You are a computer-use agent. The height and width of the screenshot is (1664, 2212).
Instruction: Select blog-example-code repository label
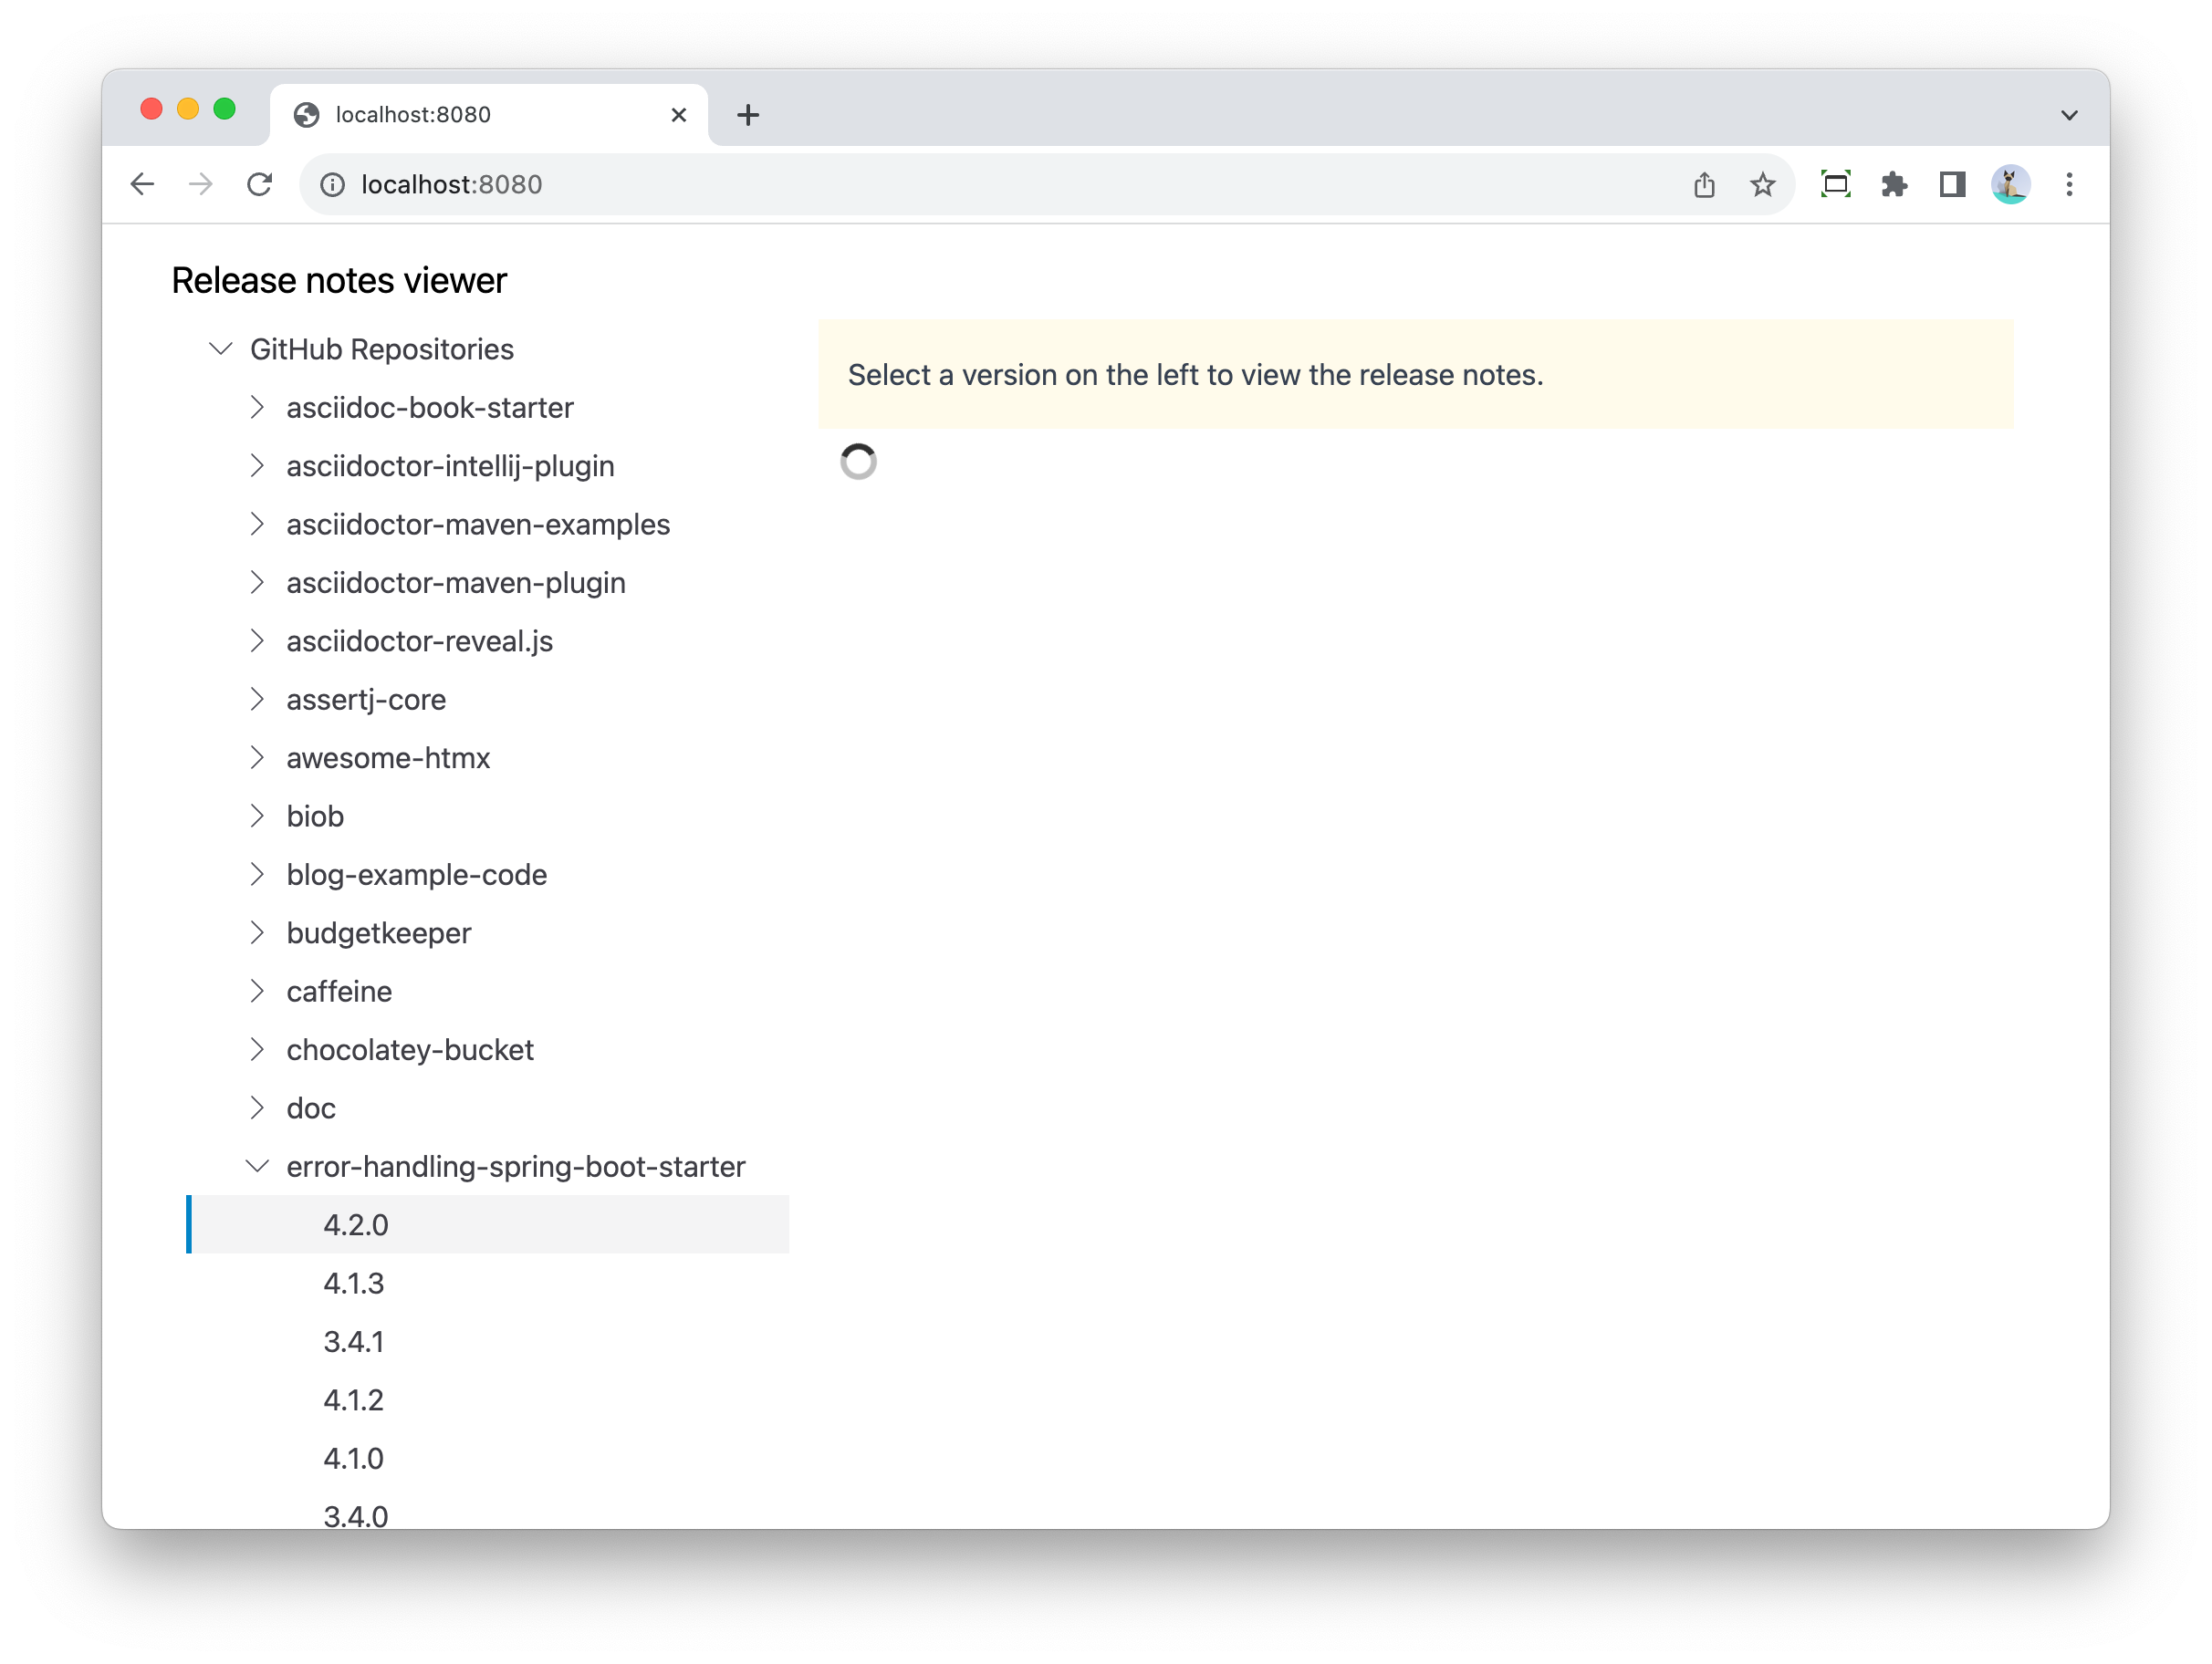tap(417, 874)
